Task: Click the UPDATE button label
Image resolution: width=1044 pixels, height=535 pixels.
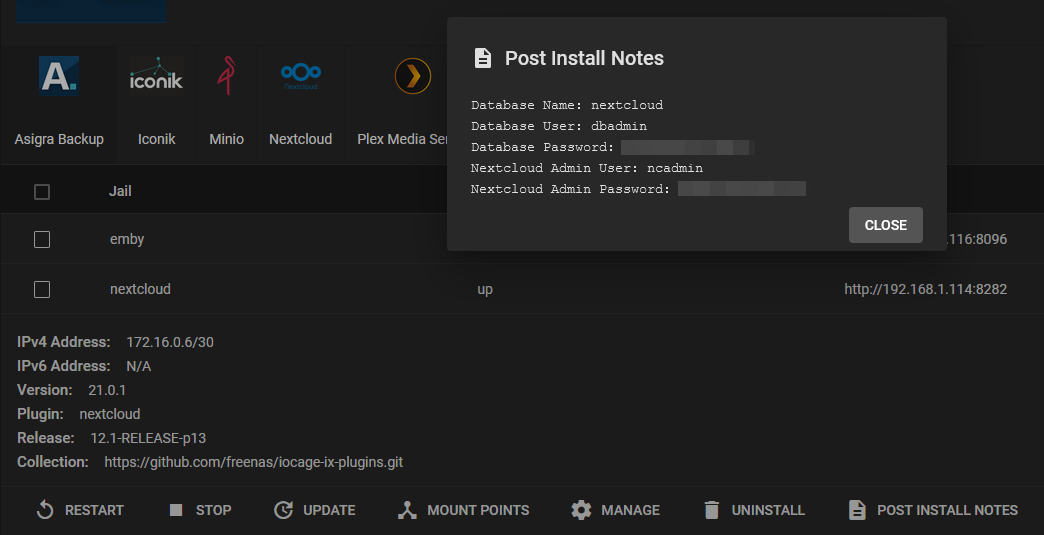Action: tap(329, 510)
